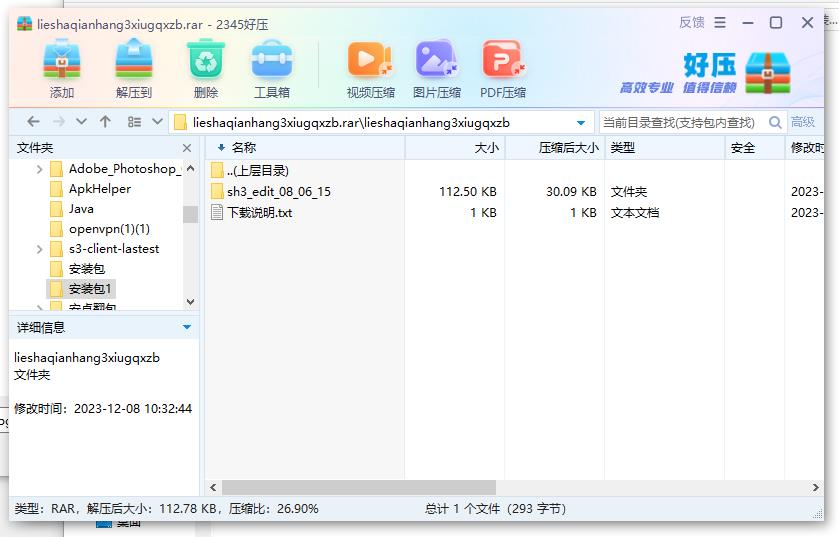Select 安装包 folder in the tree

pos(87,268)
